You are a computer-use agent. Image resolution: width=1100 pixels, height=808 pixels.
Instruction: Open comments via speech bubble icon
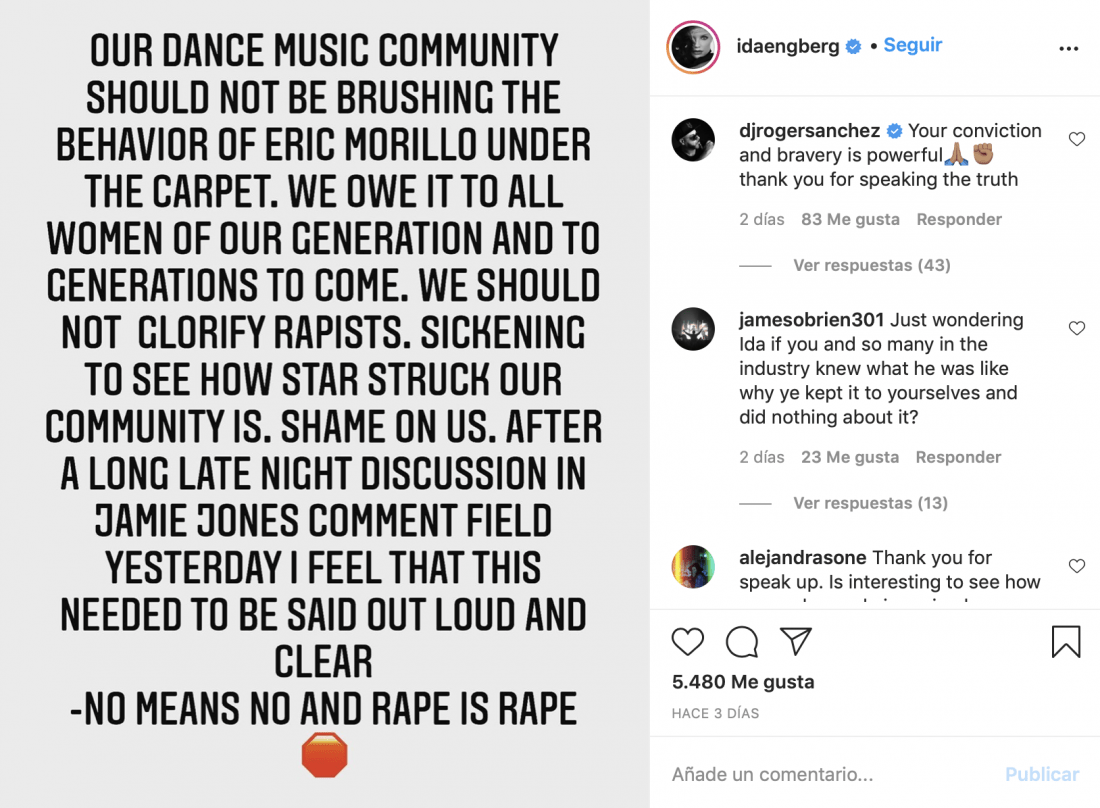(742, 642)
